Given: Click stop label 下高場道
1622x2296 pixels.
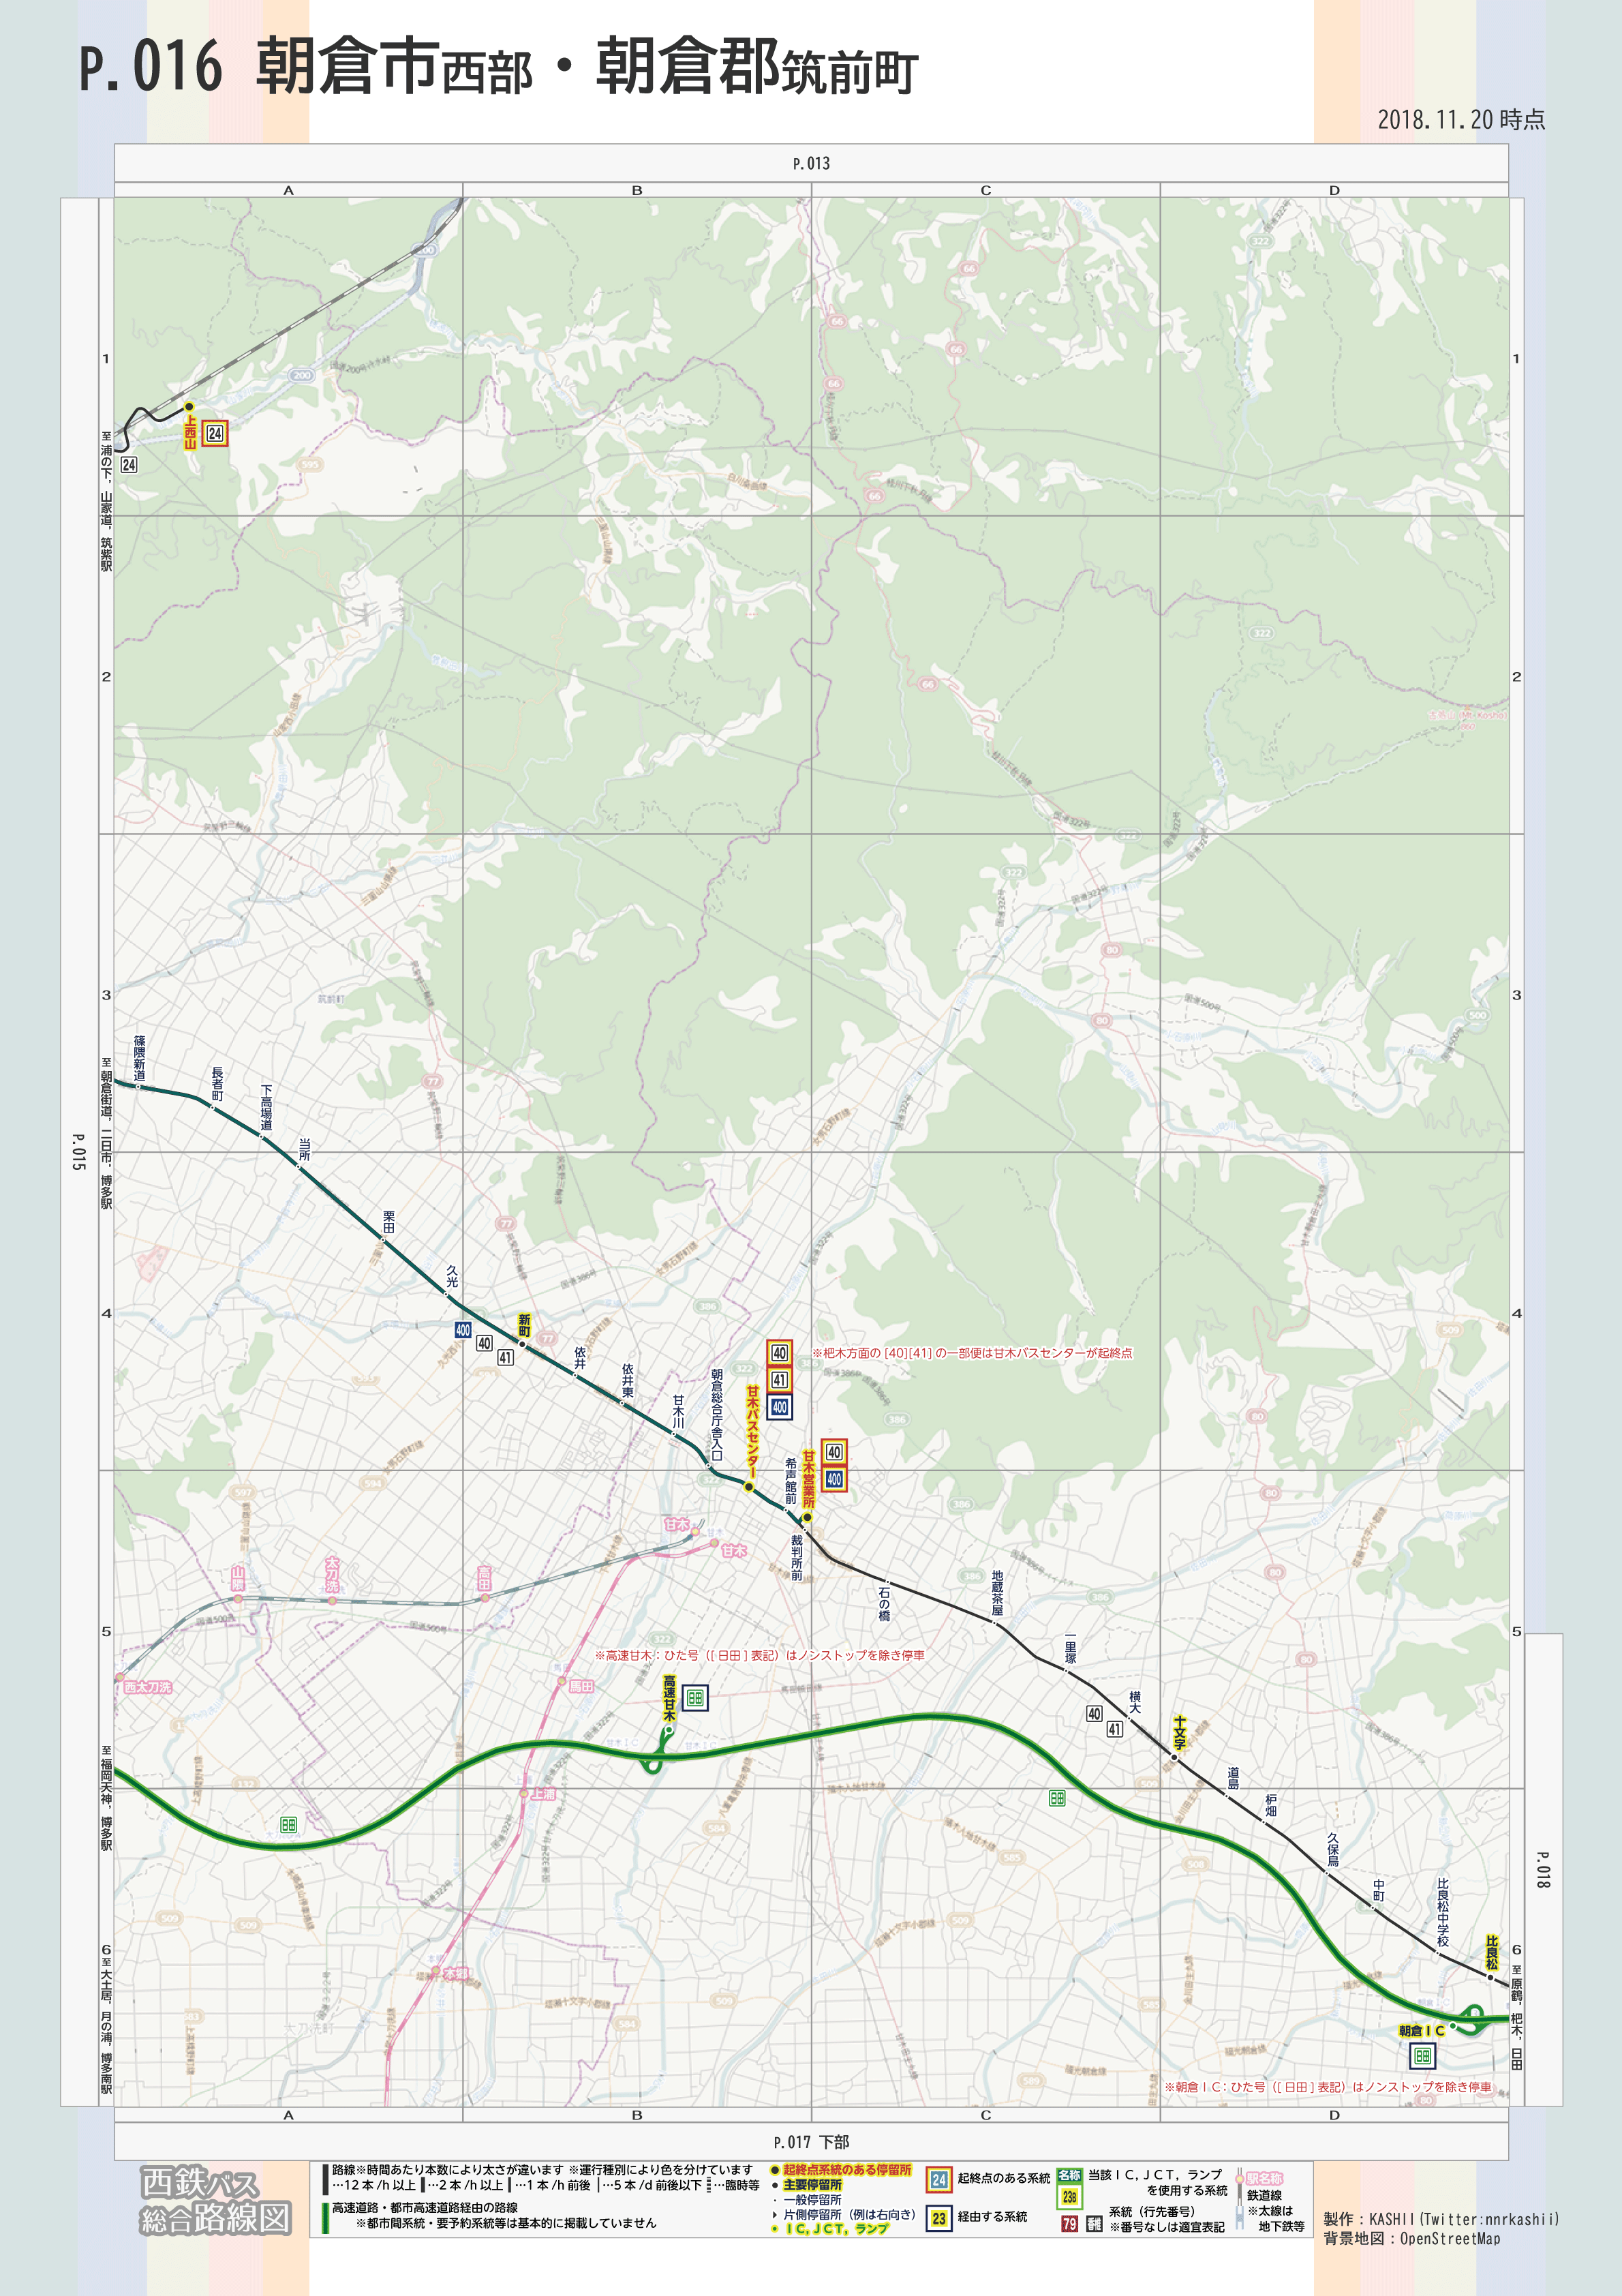Looking at the screenshot, I should tap(266, 1107).
